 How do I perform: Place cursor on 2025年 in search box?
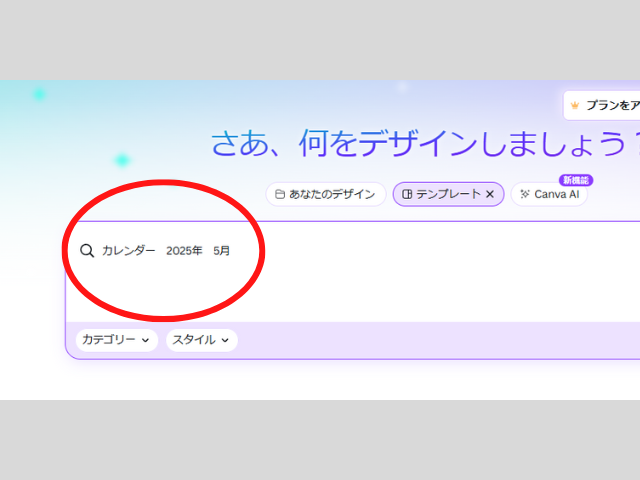click(184, 251)
